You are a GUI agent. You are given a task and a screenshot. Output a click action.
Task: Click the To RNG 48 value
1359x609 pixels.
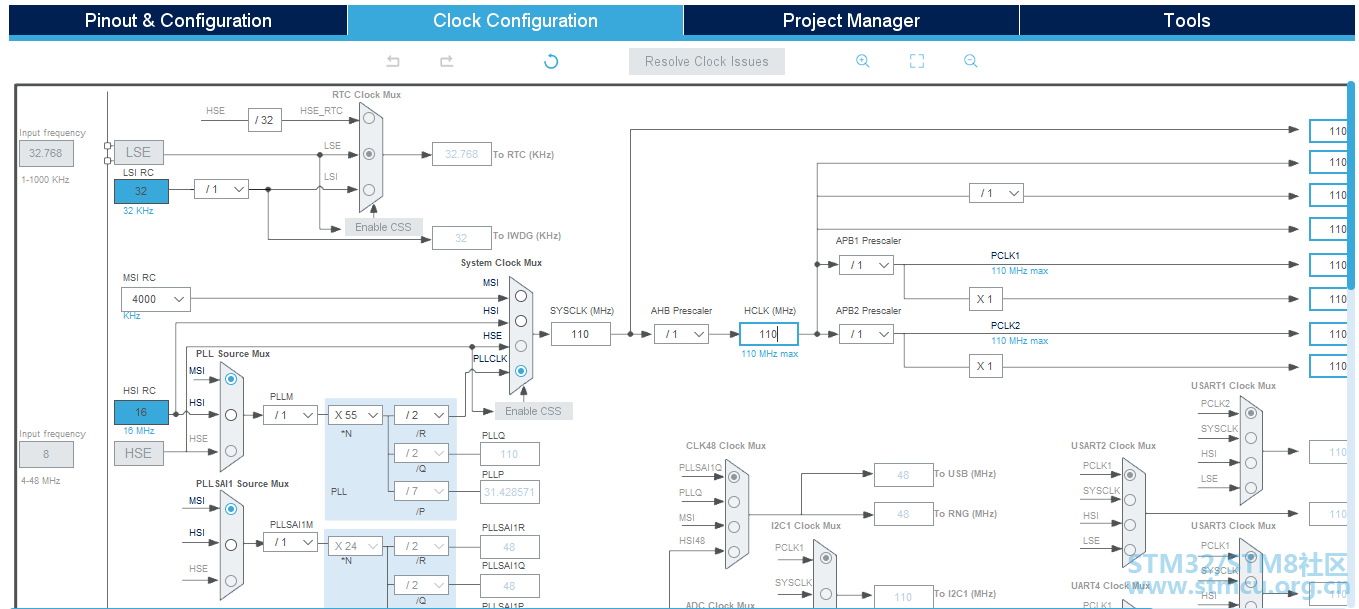tap(903, 514)
